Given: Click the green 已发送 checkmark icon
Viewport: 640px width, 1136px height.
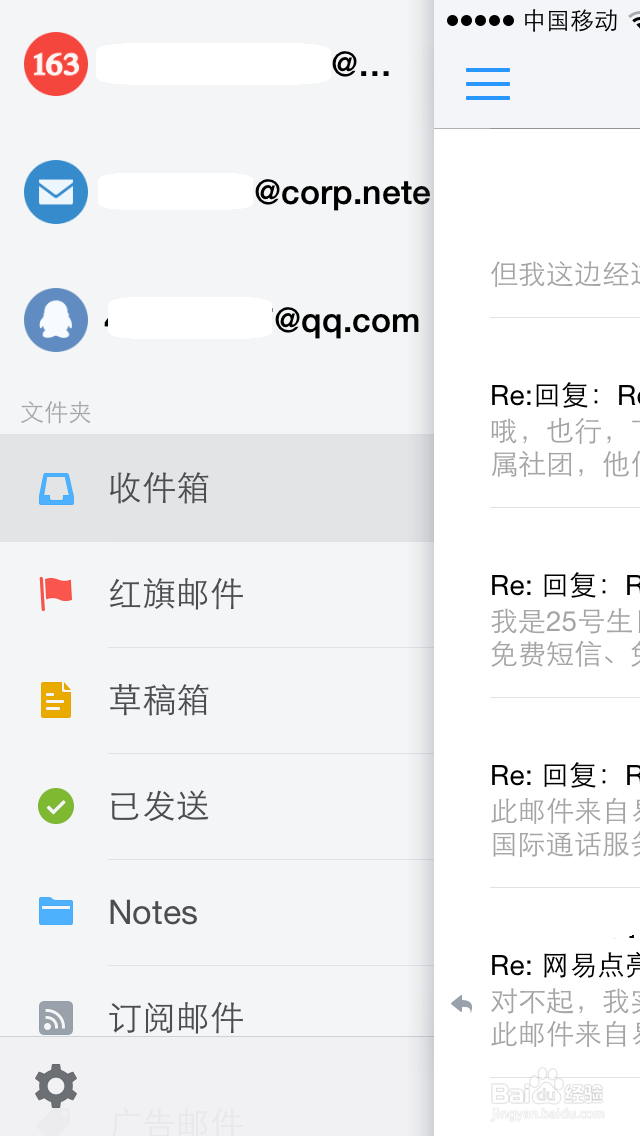Looking at the screenshot, I should [56, 806].
